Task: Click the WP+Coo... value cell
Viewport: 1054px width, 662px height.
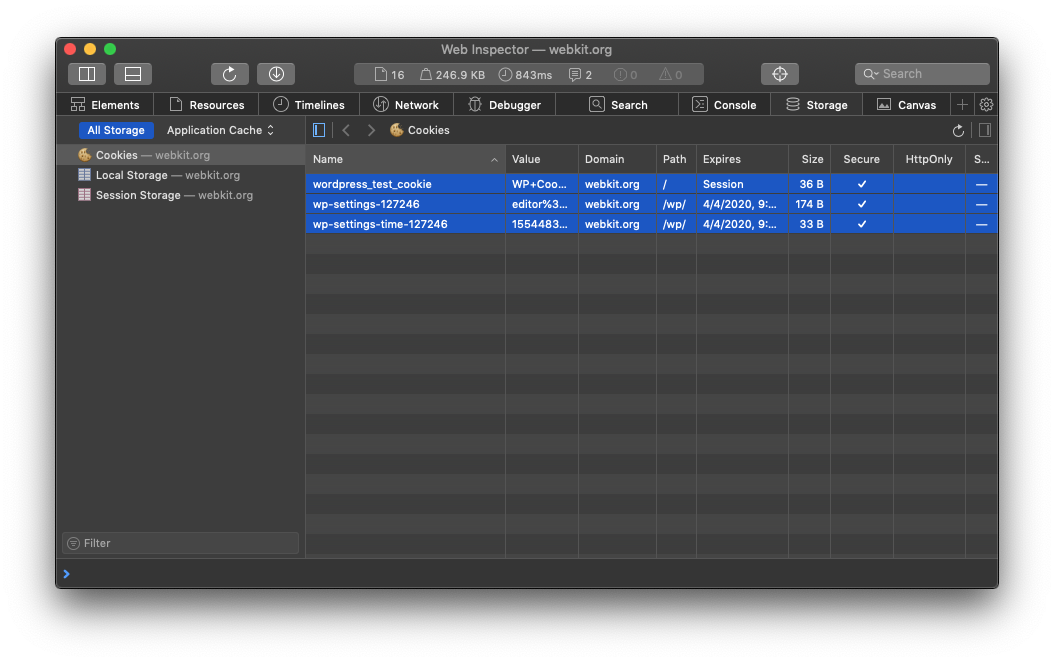Action: point(542,184)
